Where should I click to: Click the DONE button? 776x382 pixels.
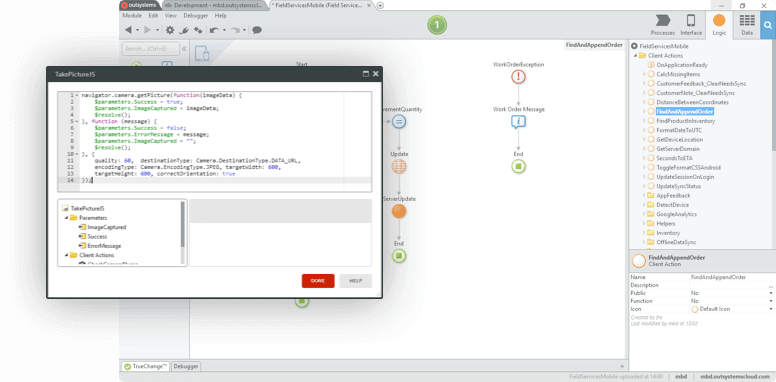pyautogui.click(x=318, y=281)
